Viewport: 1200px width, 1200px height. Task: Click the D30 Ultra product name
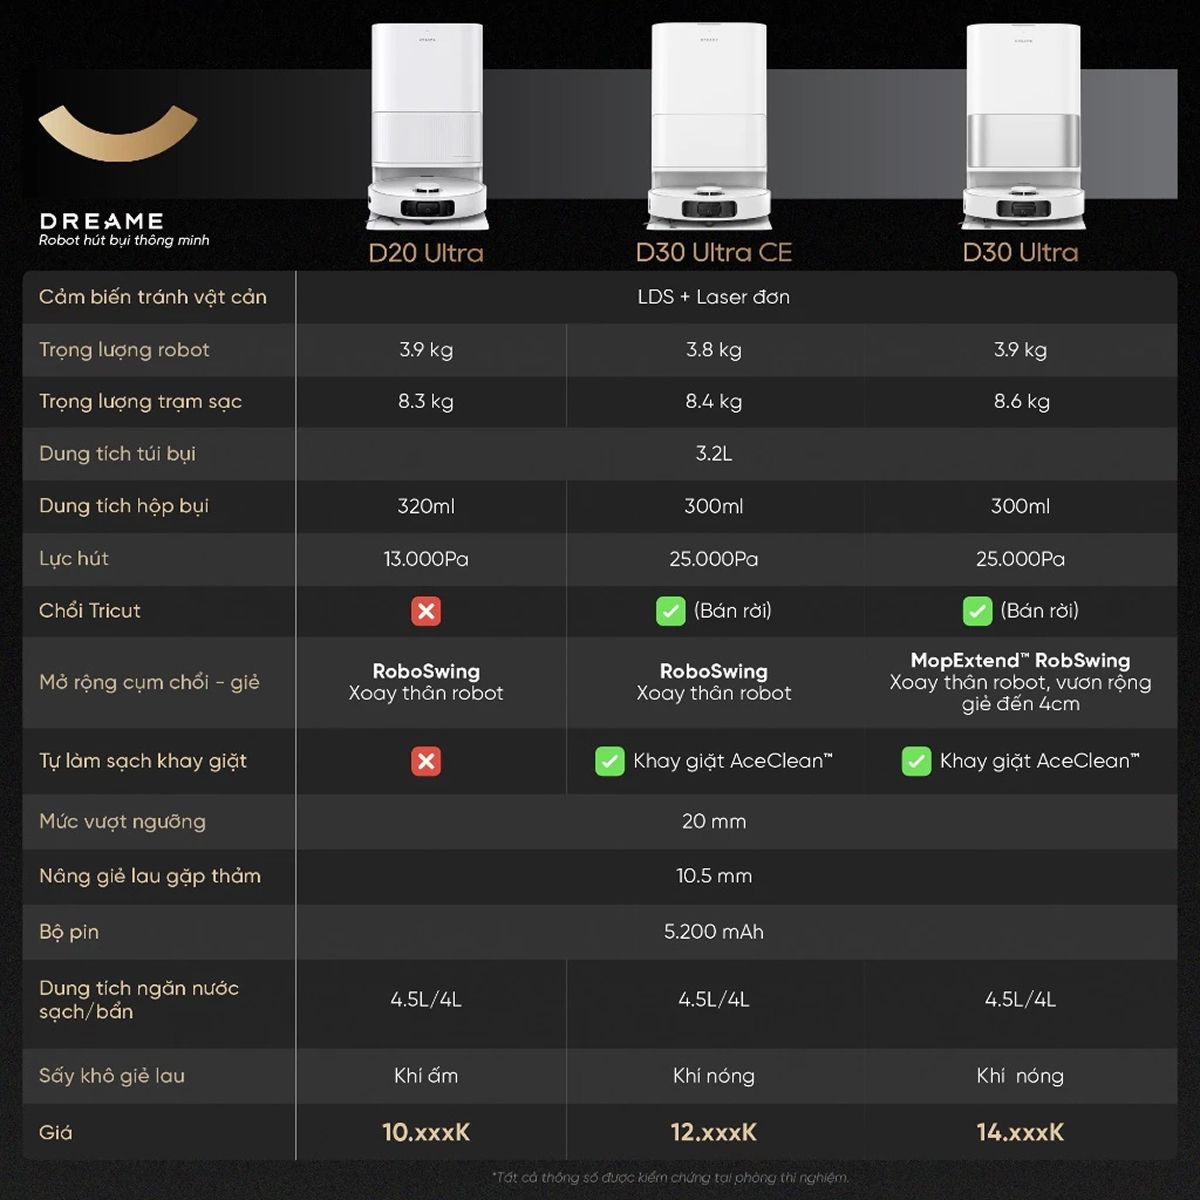click(x=1021, y=253)
